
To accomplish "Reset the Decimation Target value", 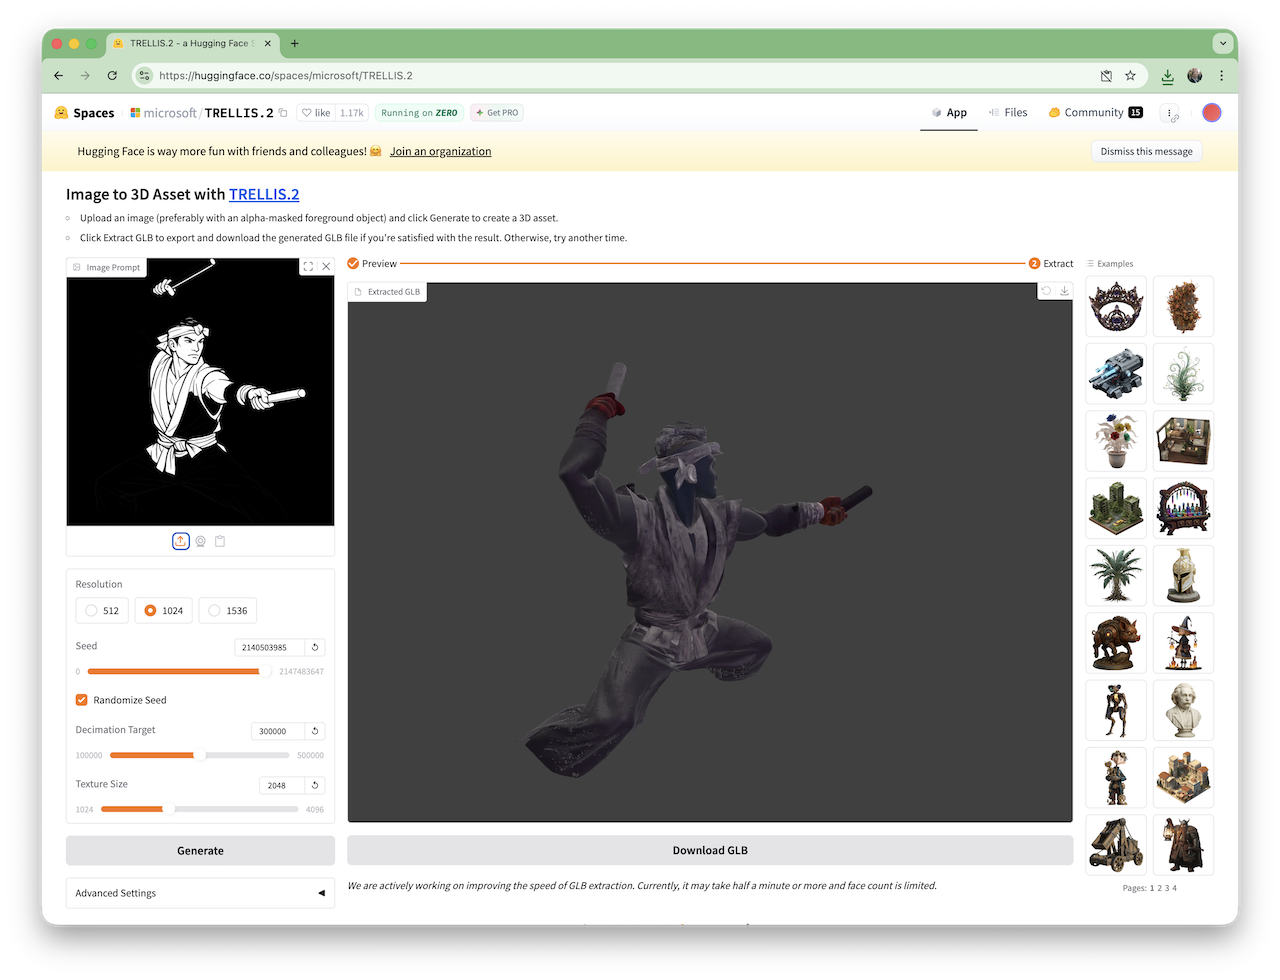I will pyautogui.click(x=315, y=731).
